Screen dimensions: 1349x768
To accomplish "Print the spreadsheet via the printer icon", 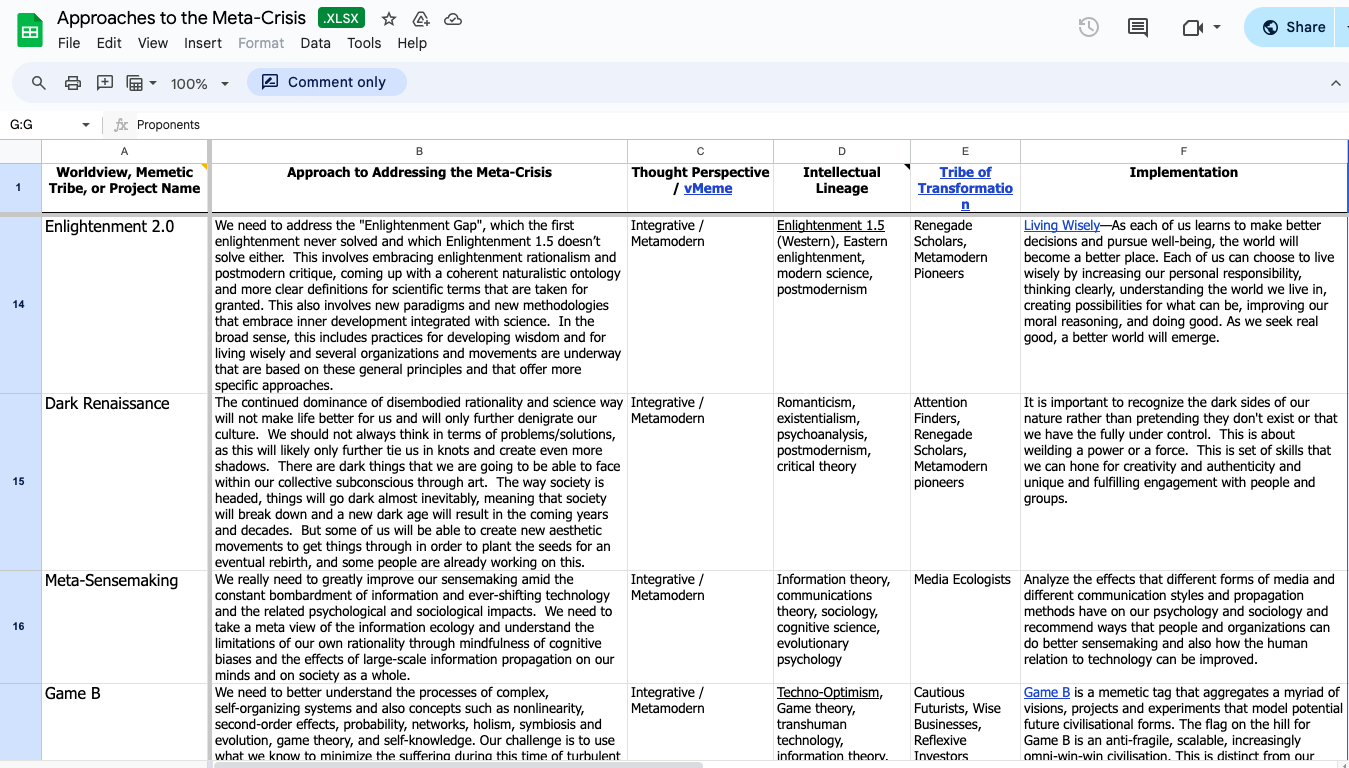I will point(72,82).
